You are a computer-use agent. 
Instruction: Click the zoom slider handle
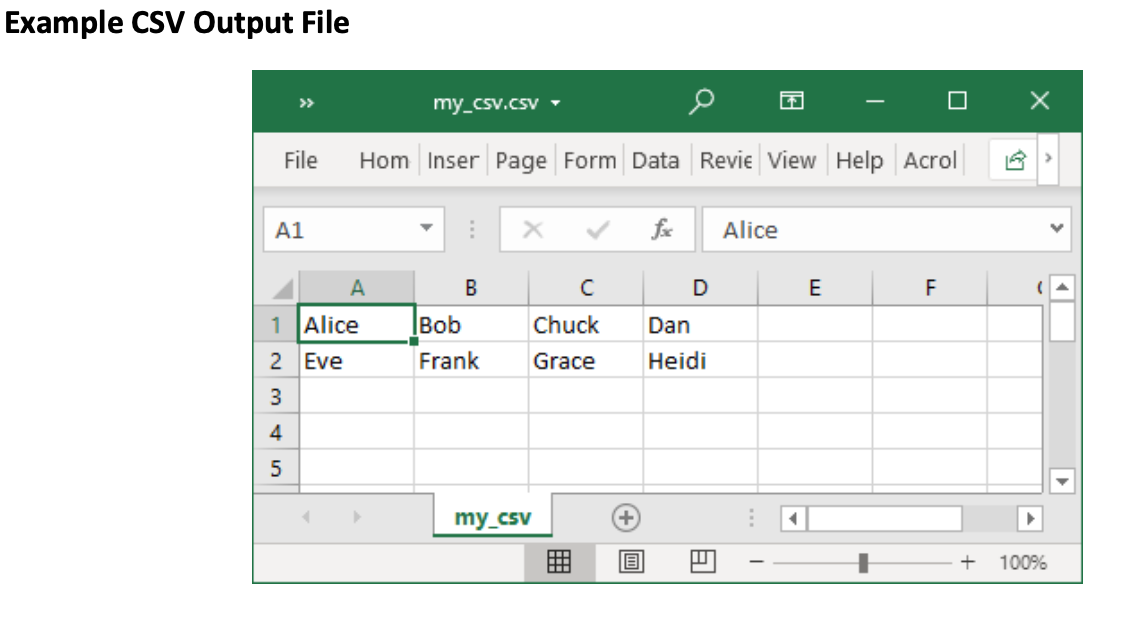(863, 563)
